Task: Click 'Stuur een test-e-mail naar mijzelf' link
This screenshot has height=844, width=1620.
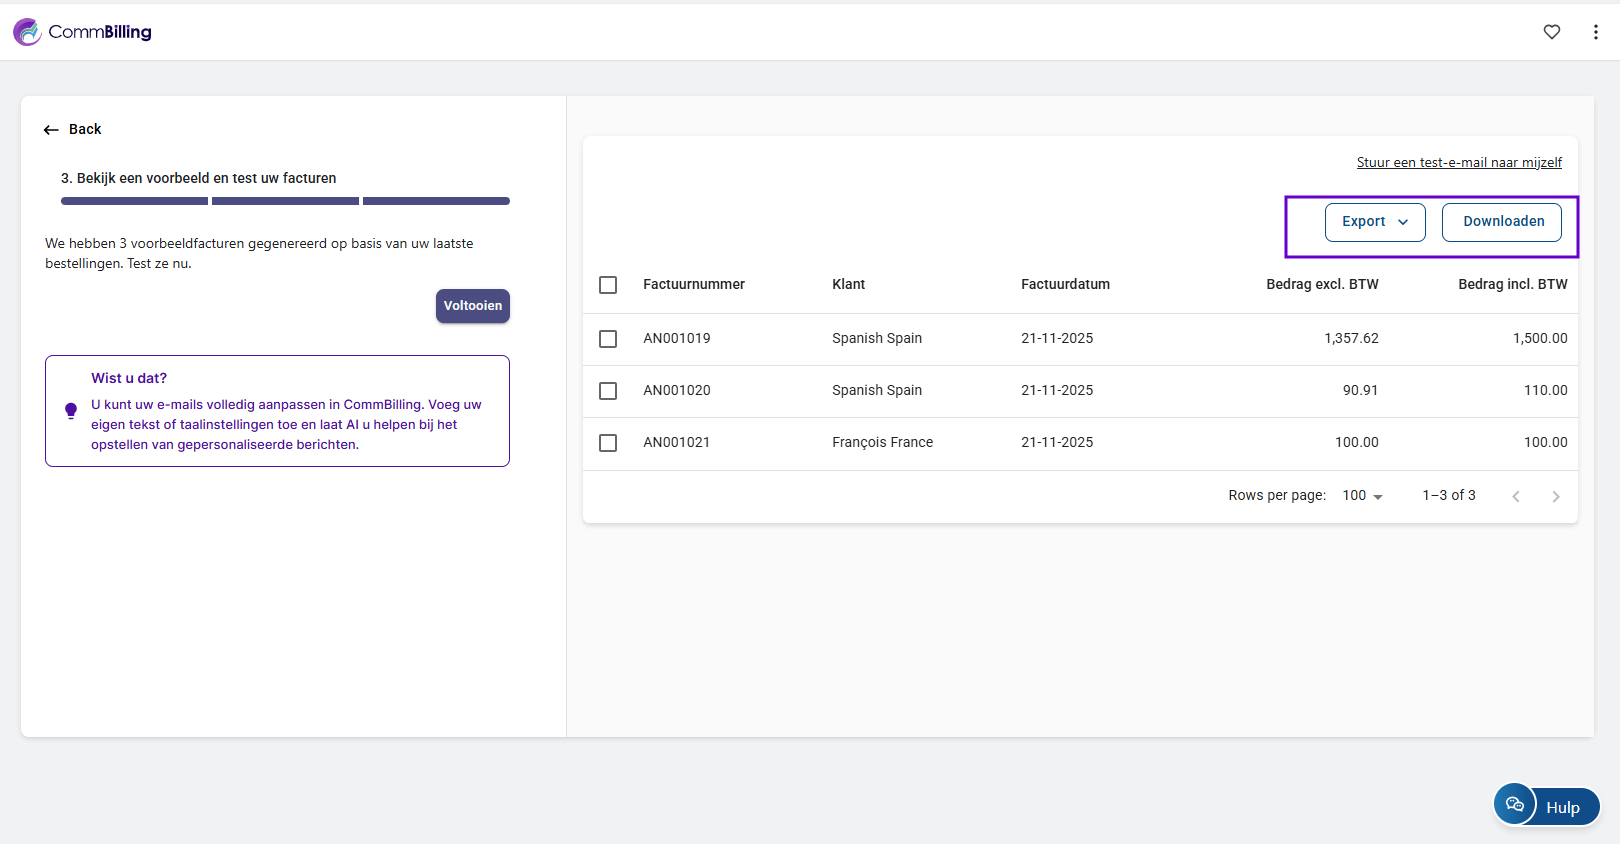Action: coord(1458,163)
